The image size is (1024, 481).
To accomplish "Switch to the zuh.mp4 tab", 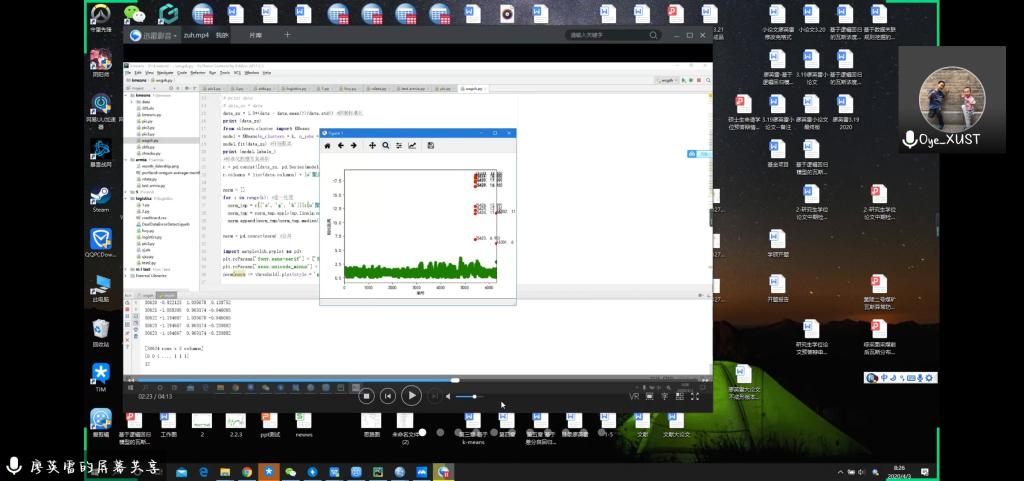I will [195, 35].
